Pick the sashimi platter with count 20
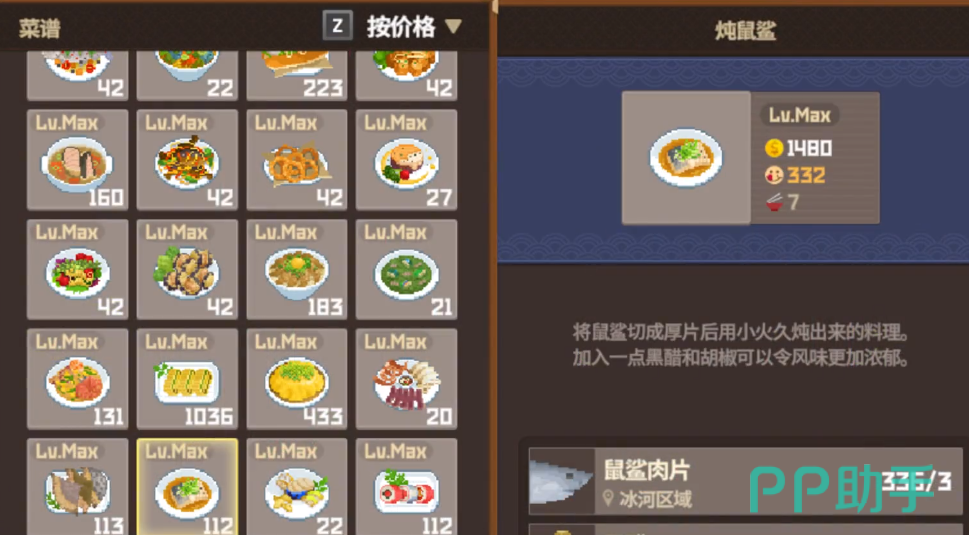This screenshot has height=535, width=969. click(407, 379)
